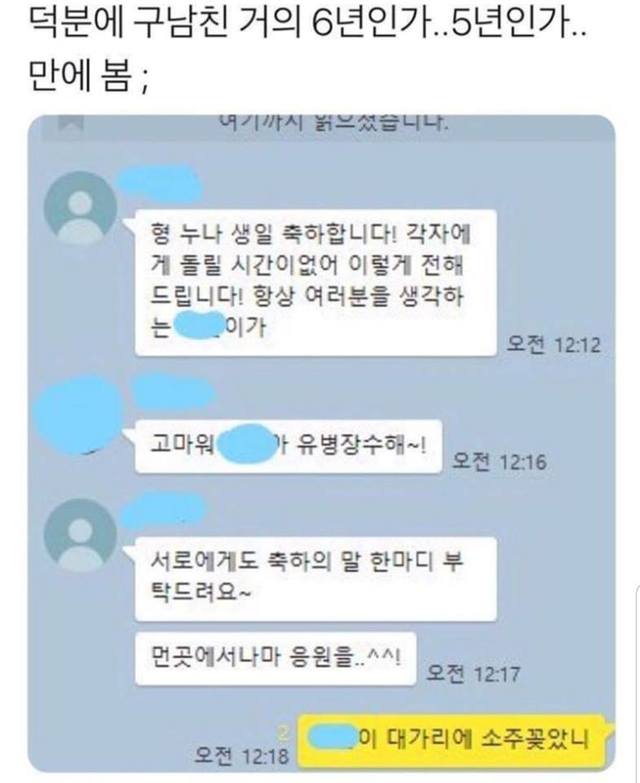Click the 먼곳에서나마 응원을 message bubble
Screen dimensions: 640x783
coord(276,658)
